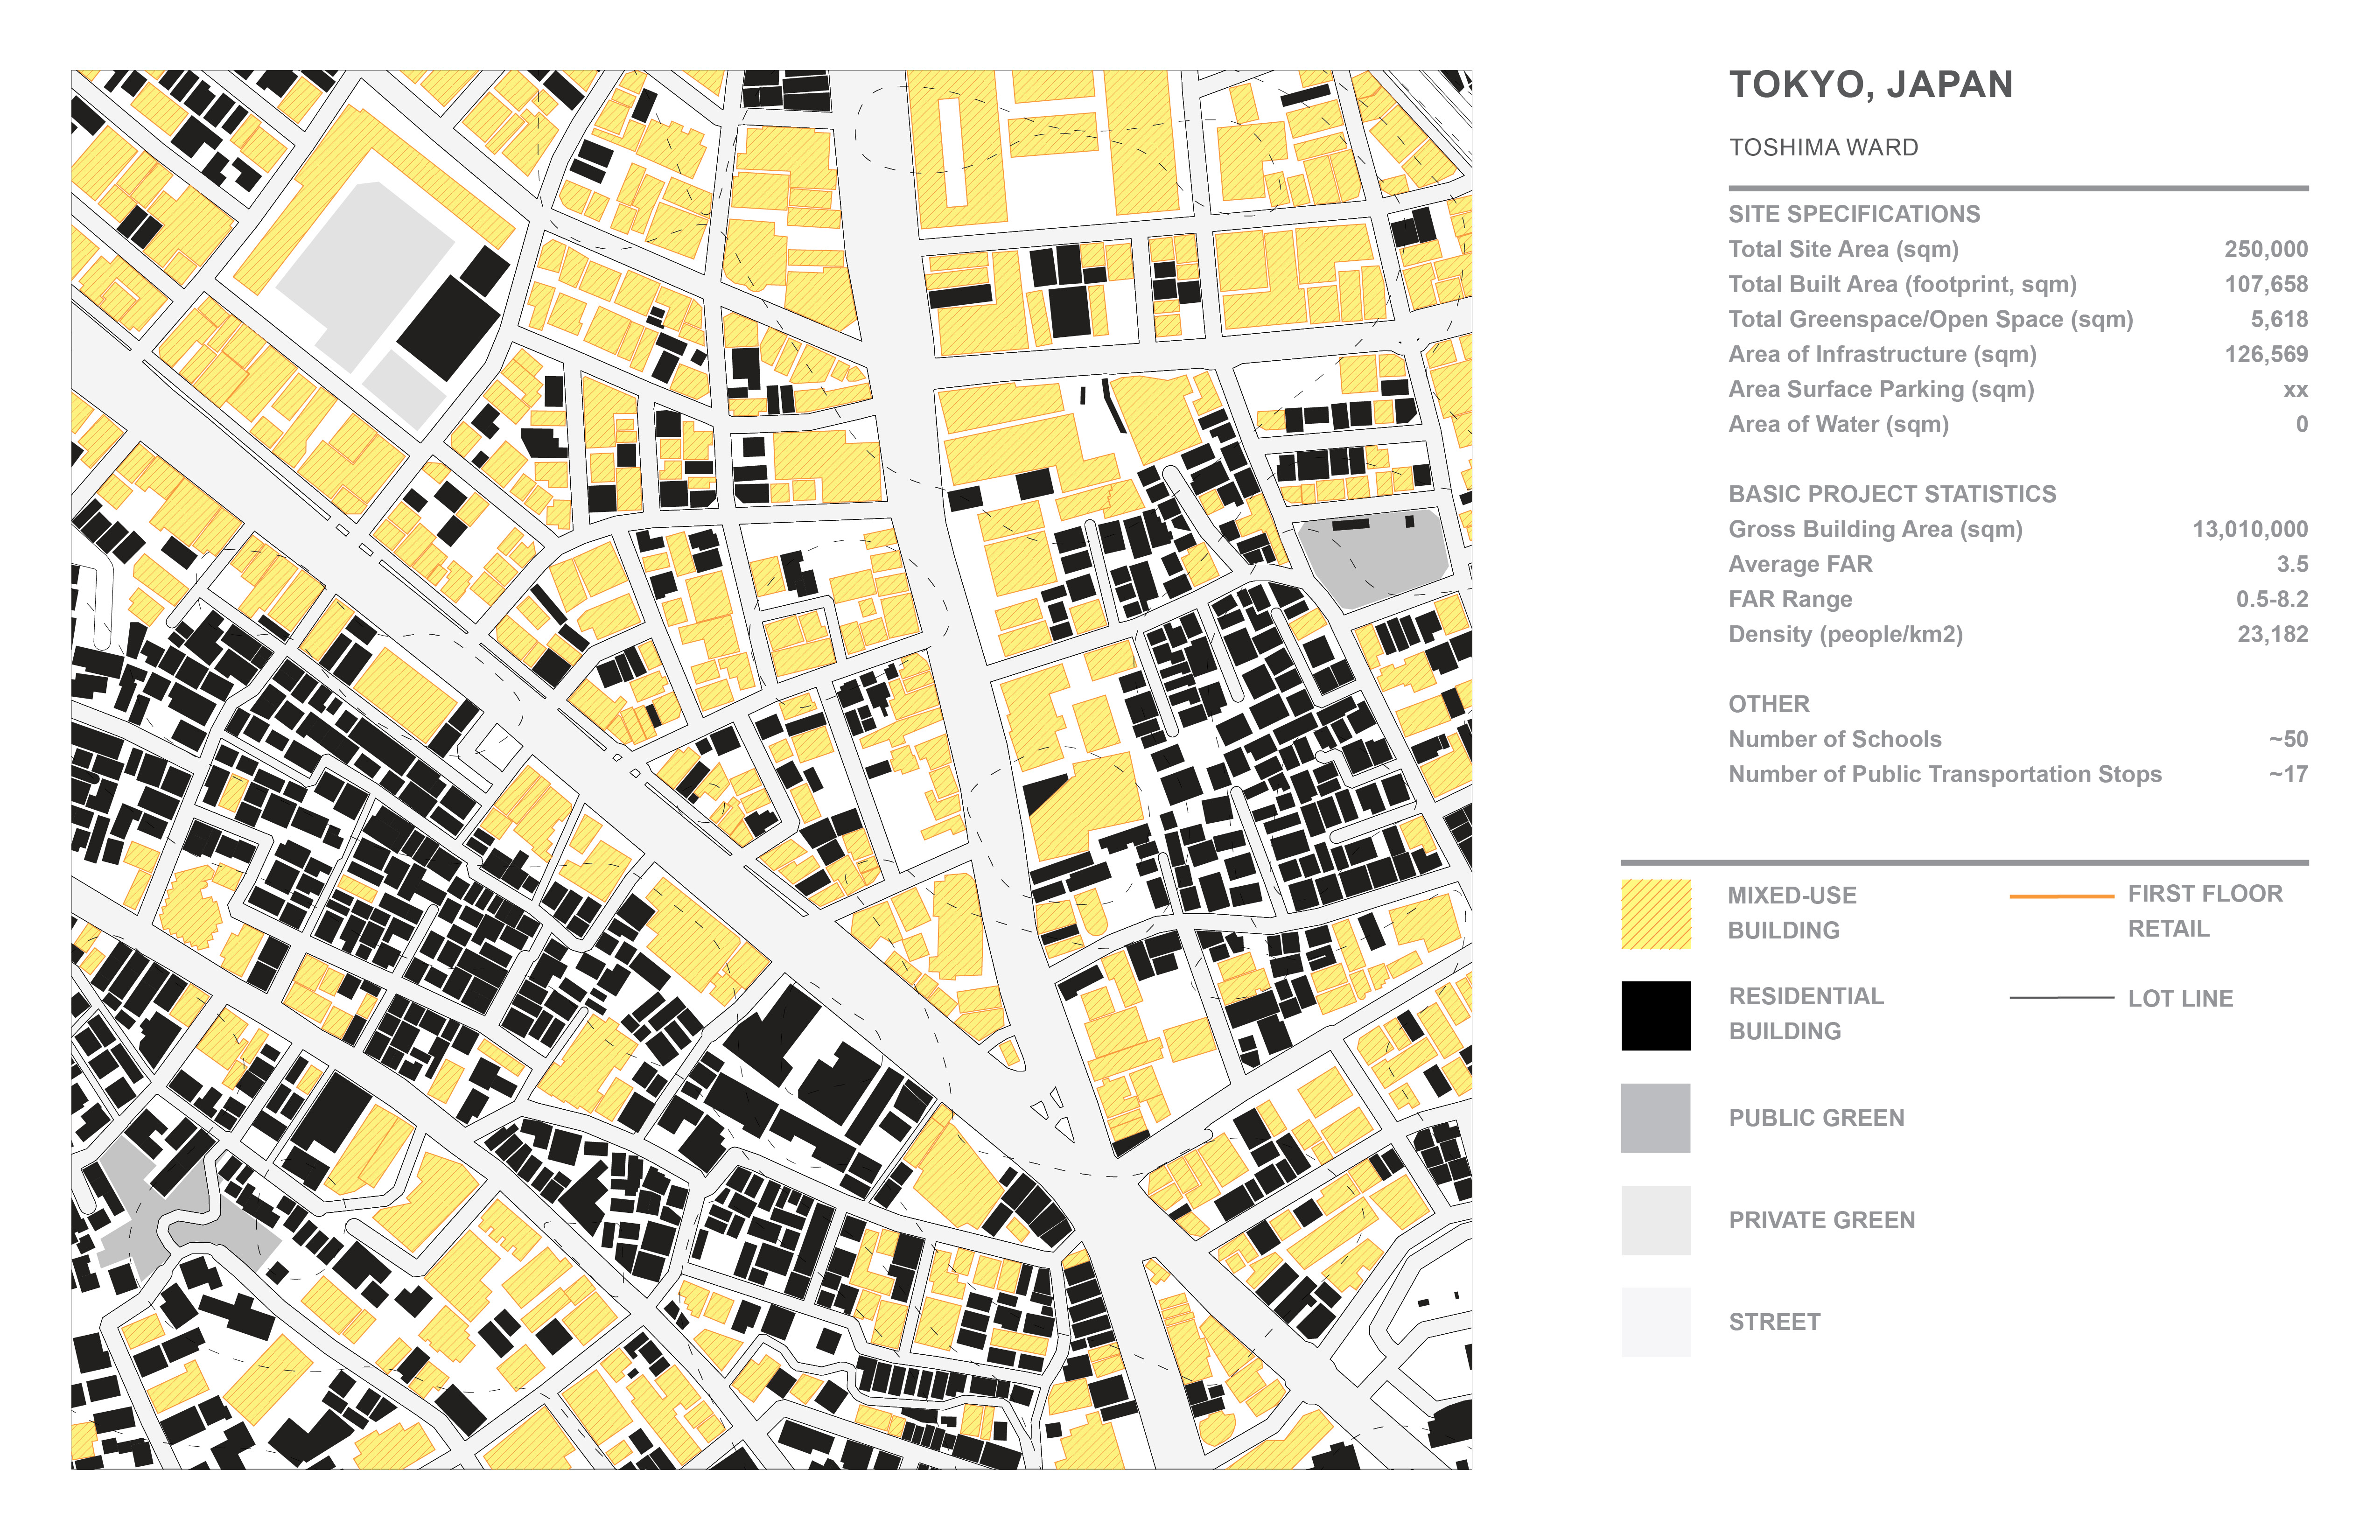Image resolution: width=2380 pixels, height=1540 pixels.
Task: Click the OTHER heading
Action: click(1768, 704)
